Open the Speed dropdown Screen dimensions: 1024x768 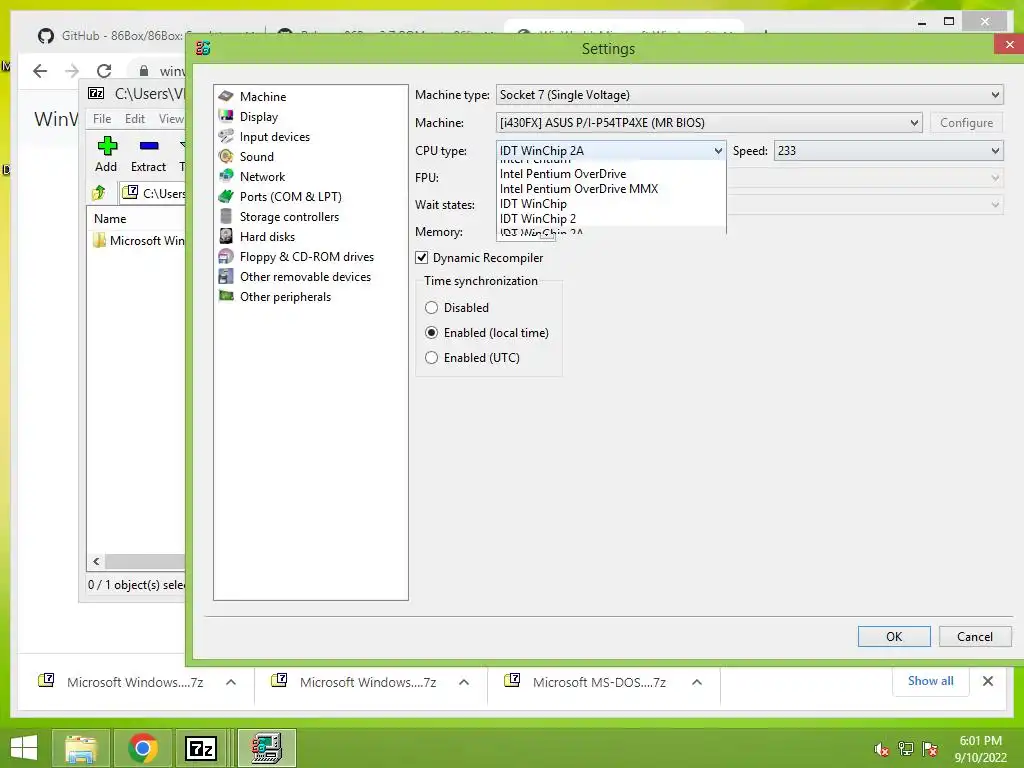[x=888, y=151]
